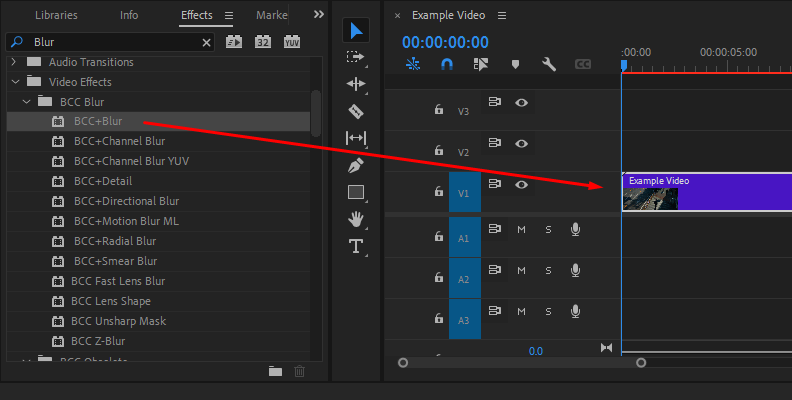Image resolution: width=792 pixels, height=400 pixels.
Task: Filter by YUV Effects icon
Action: (x=292, y=42)
